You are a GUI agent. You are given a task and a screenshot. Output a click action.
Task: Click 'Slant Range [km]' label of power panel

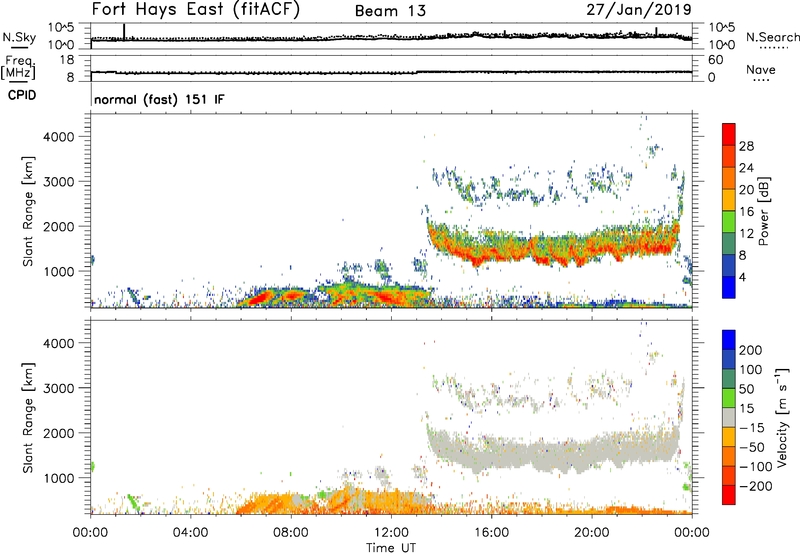tap(28, 211)
